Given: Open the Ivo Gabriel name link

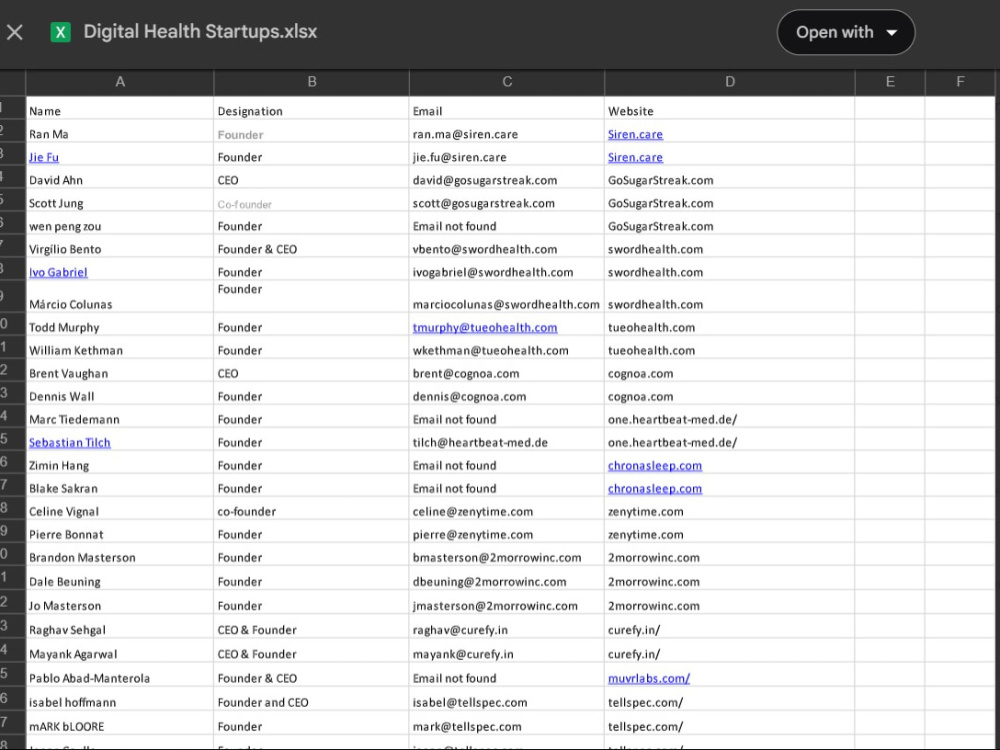Looking at the screenshot, I should [x=58, y=272].
